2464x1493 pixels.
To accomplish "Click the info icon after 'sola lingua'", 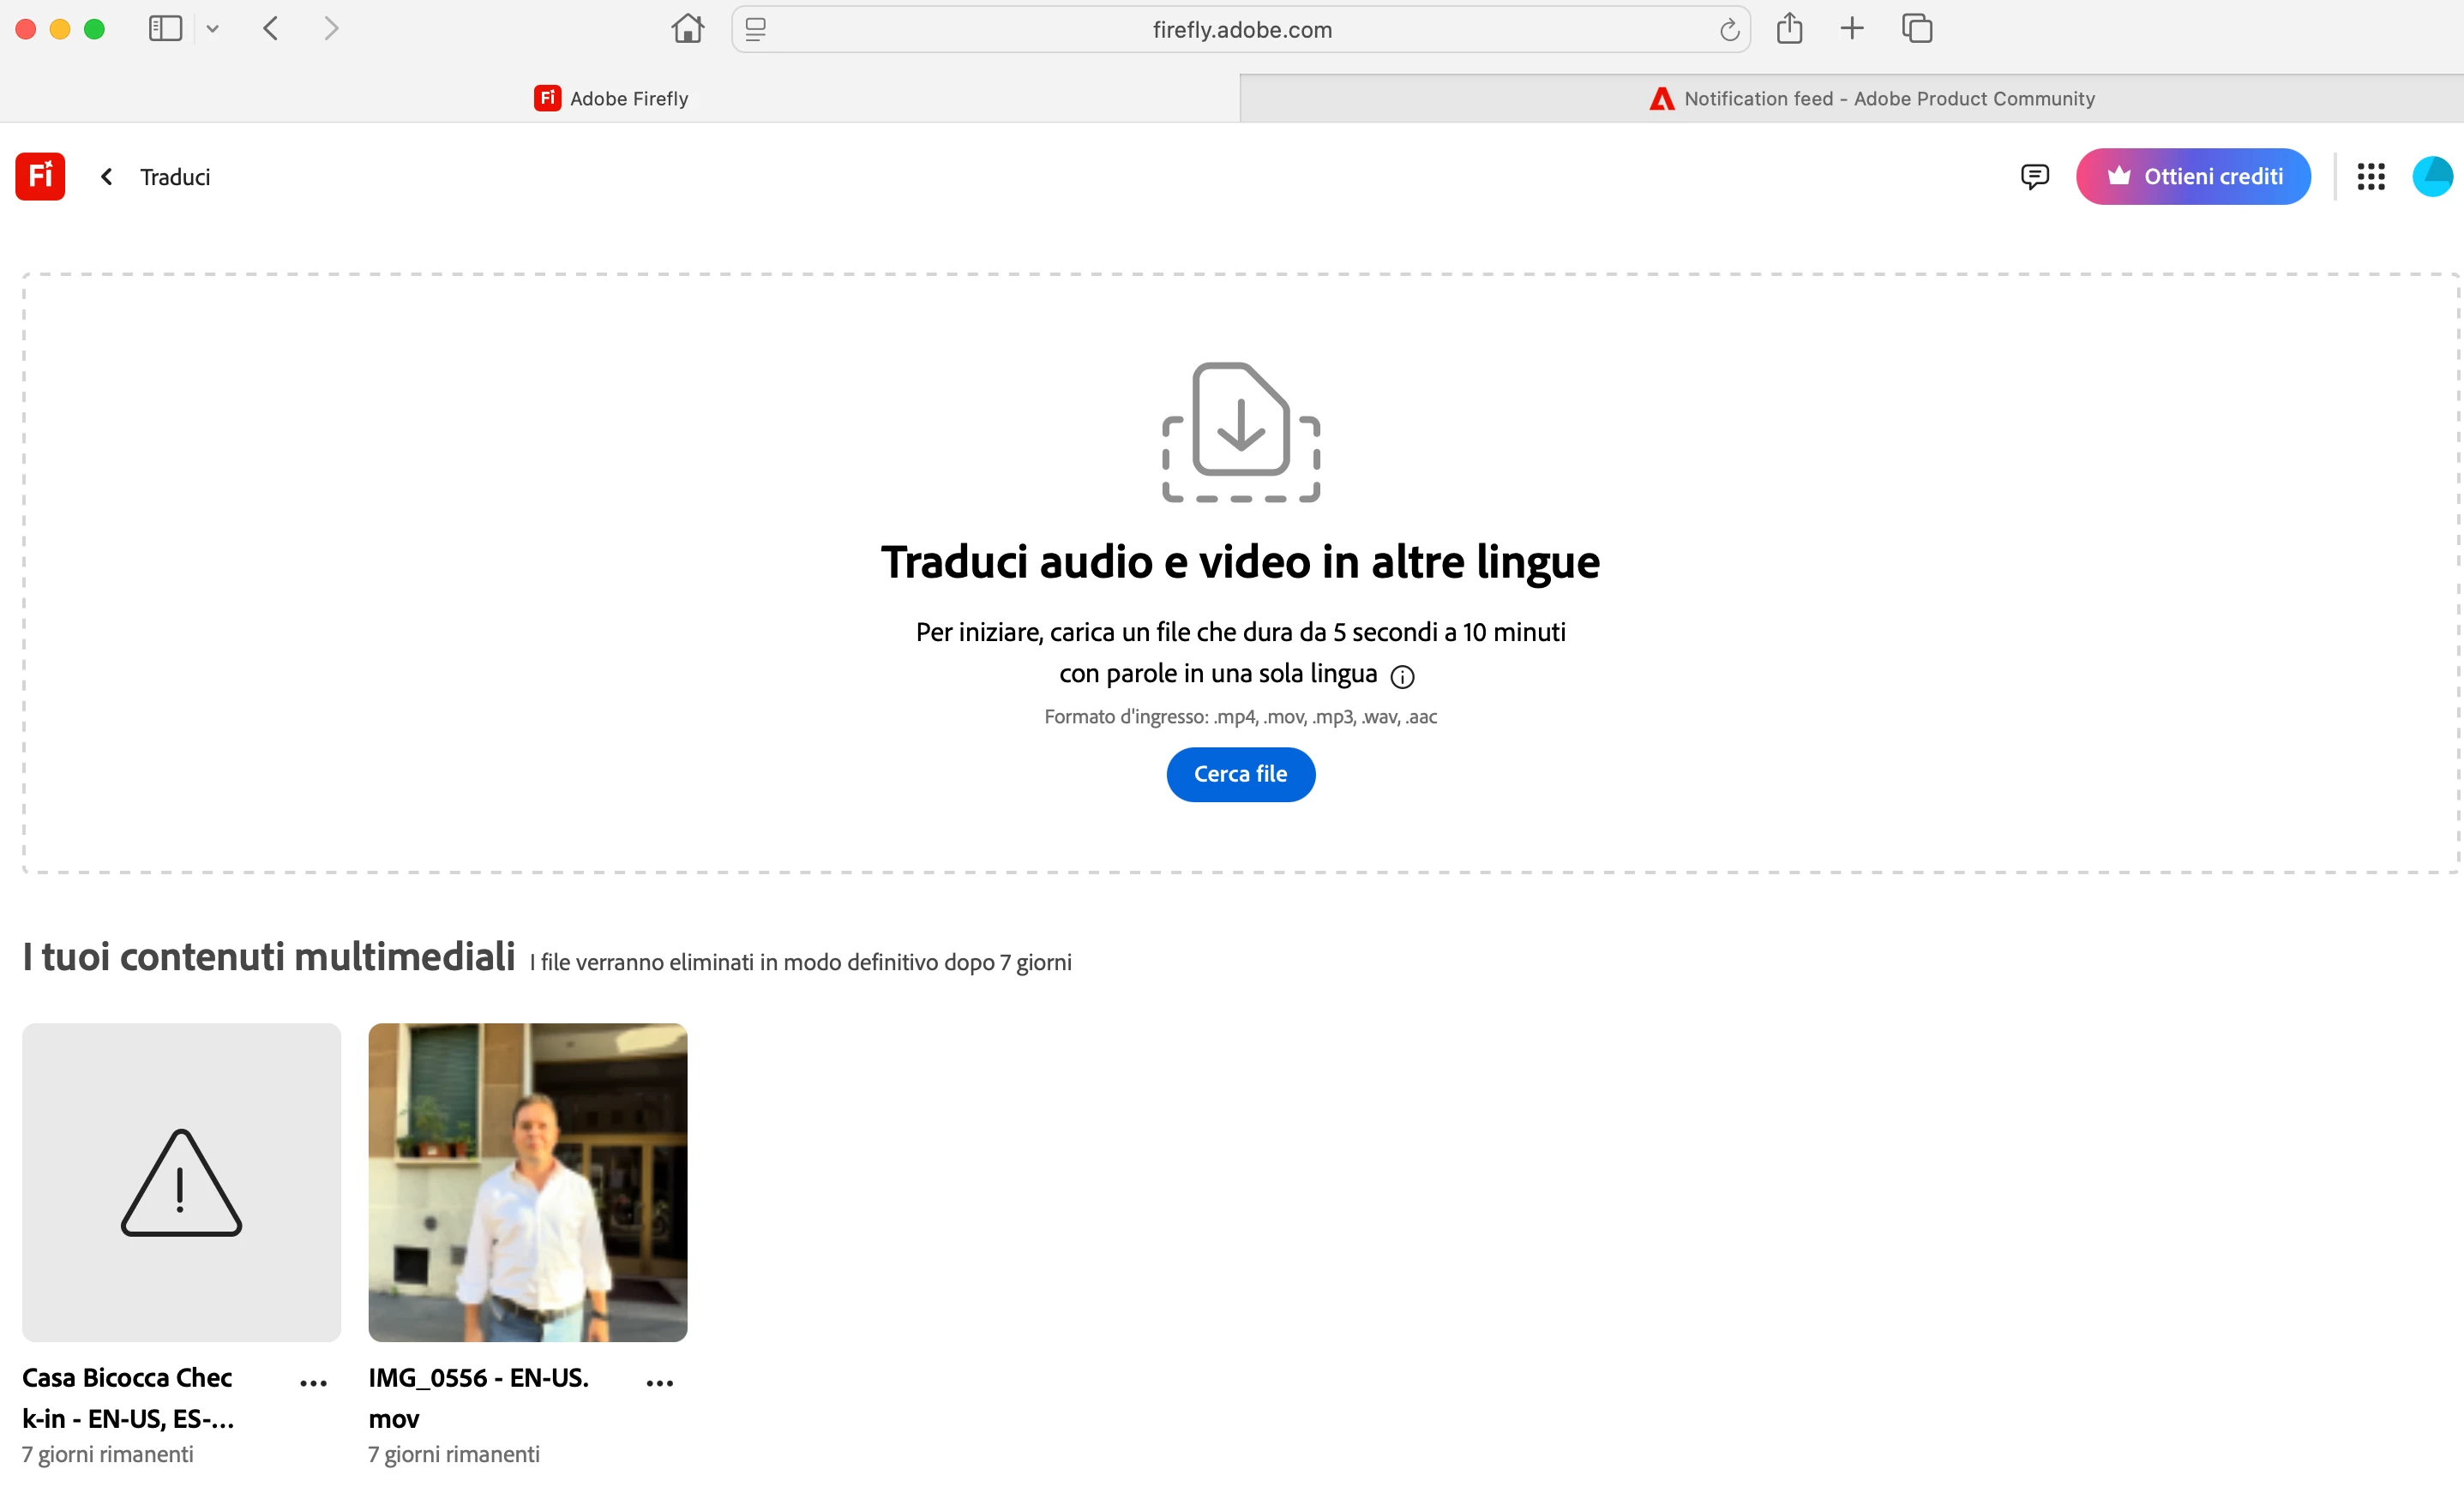I will [x=1402, y=677].
